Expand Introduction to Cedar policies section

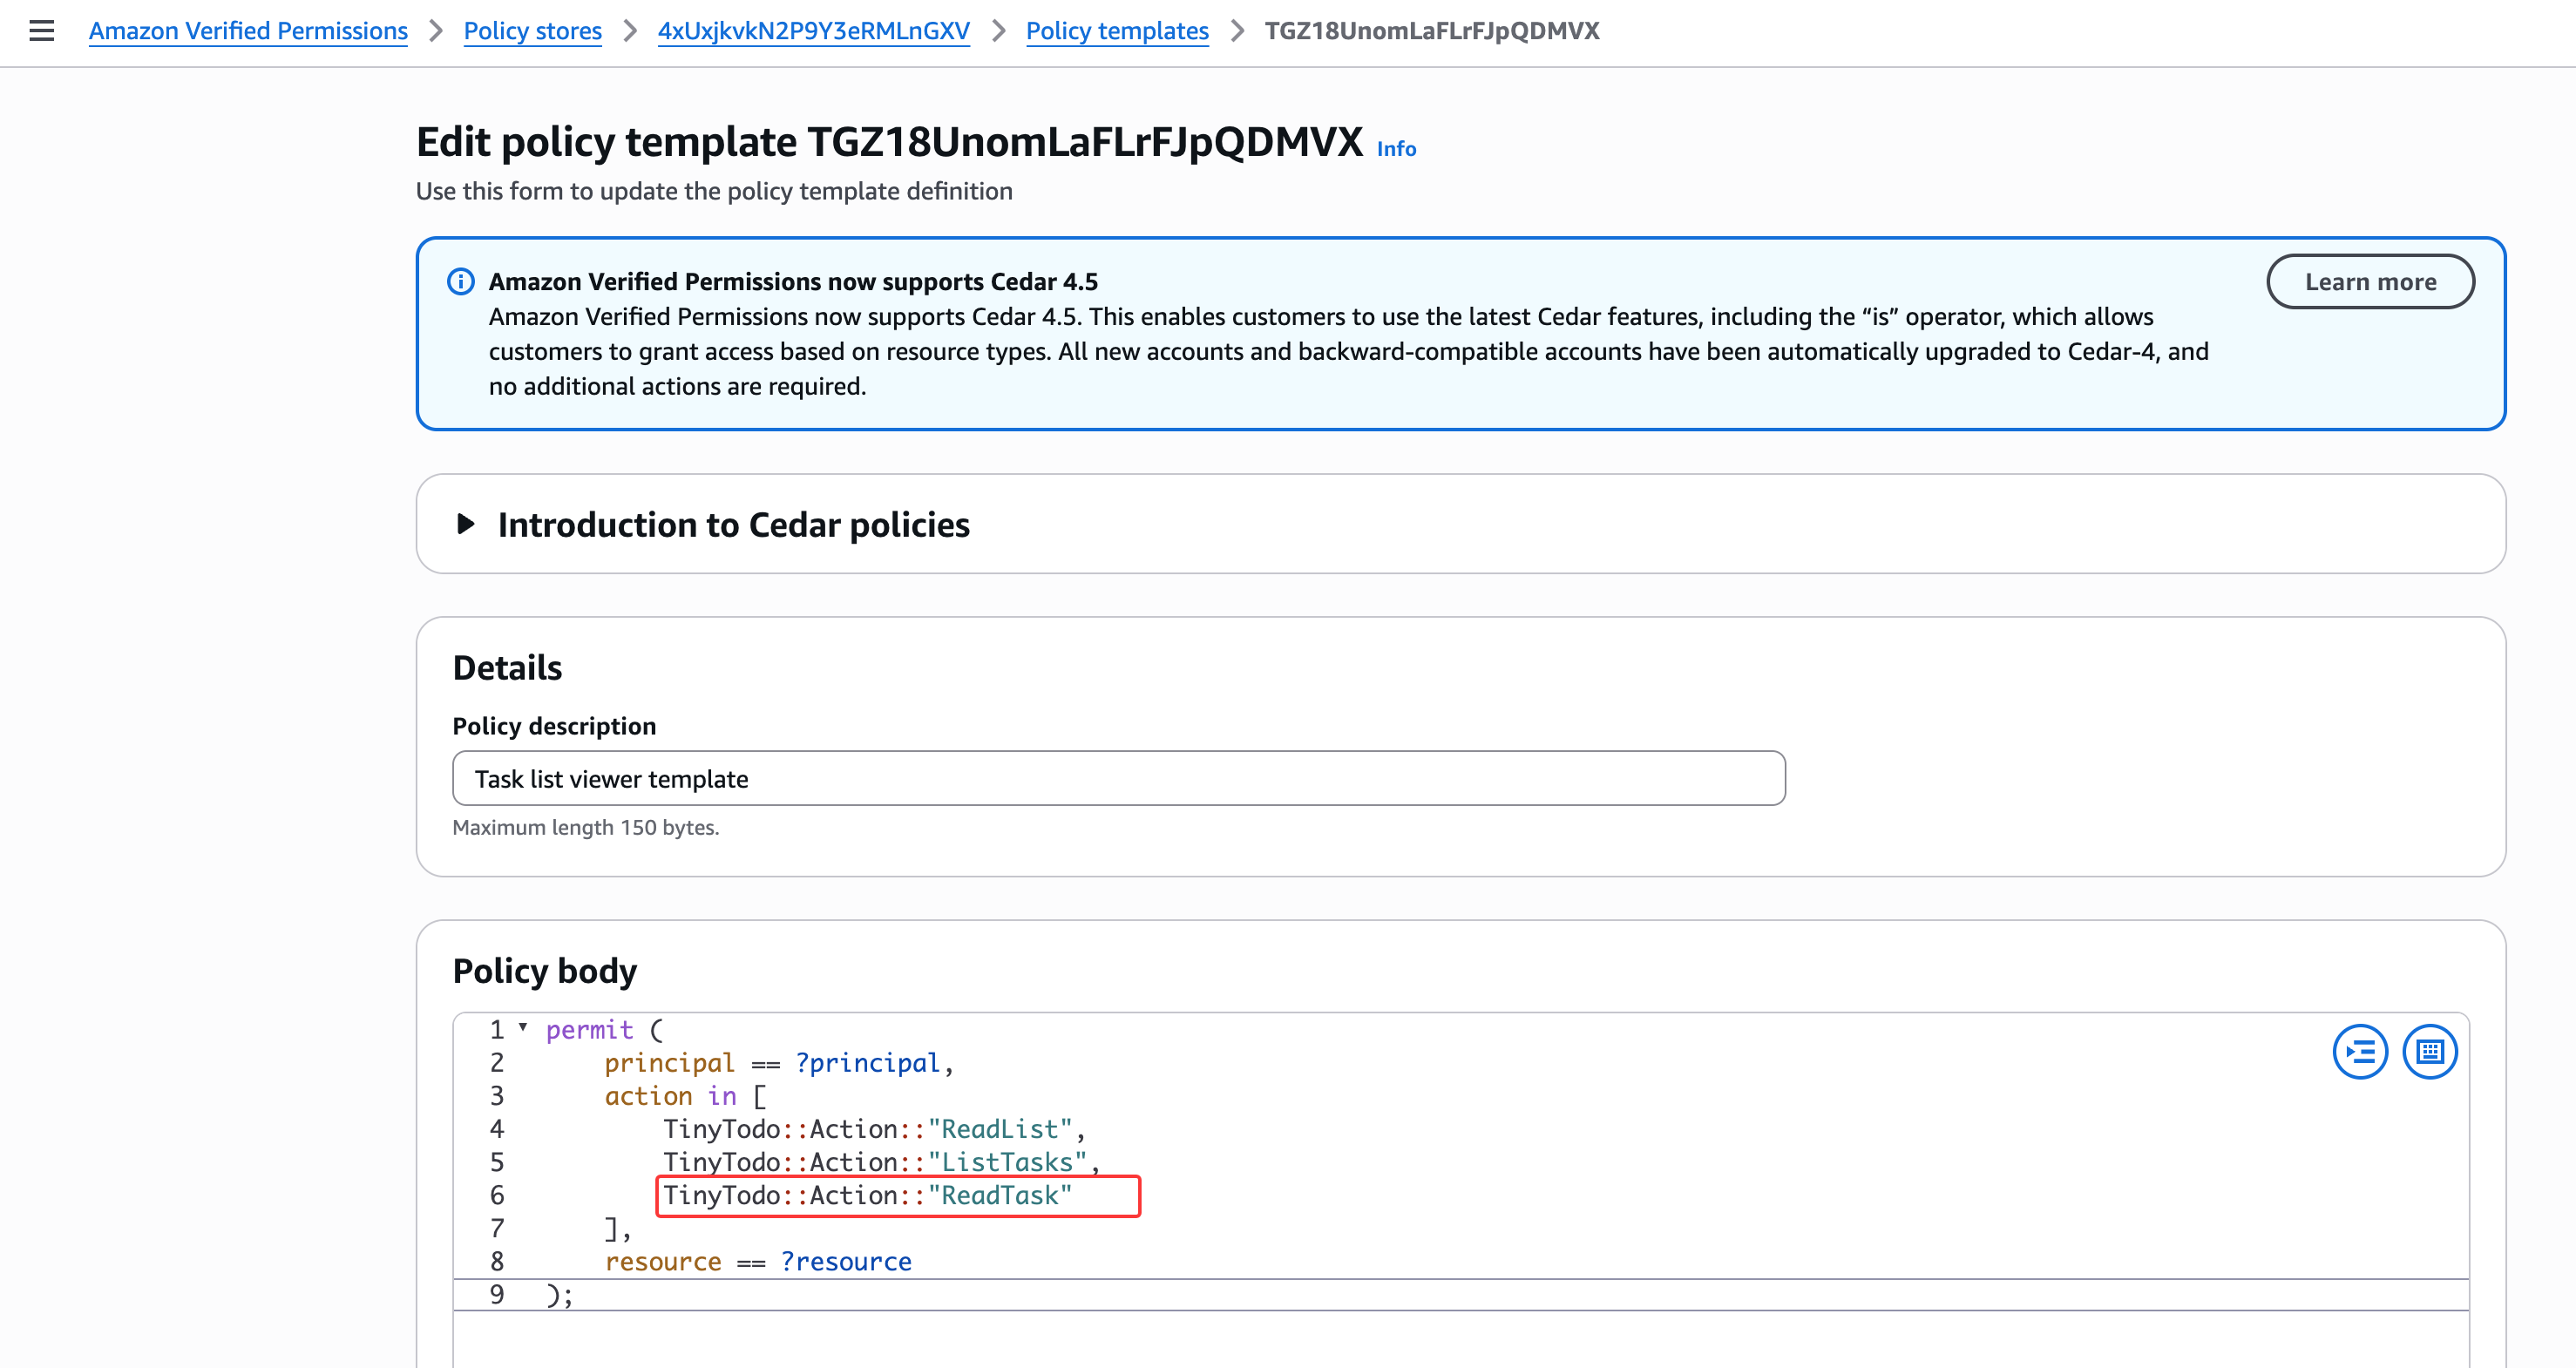click(x=465, y=524)
